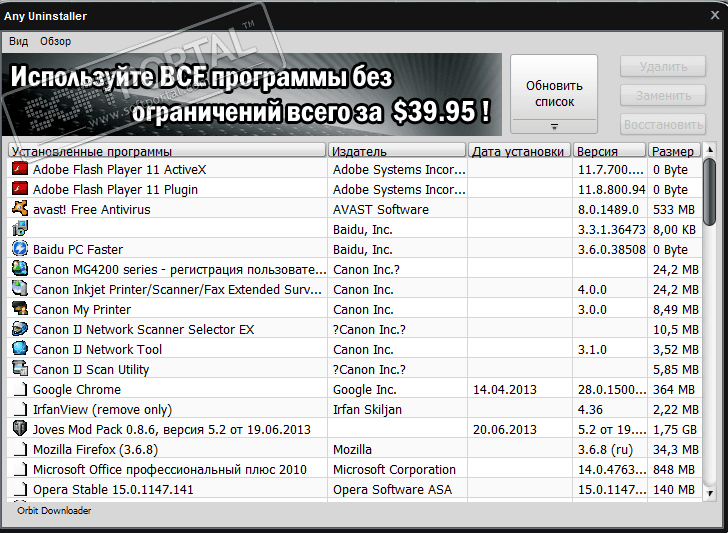The image size is (728, 533).
Task: Select the Adobe Flash Player 11 Plugin row
Action: coord(355,189)
